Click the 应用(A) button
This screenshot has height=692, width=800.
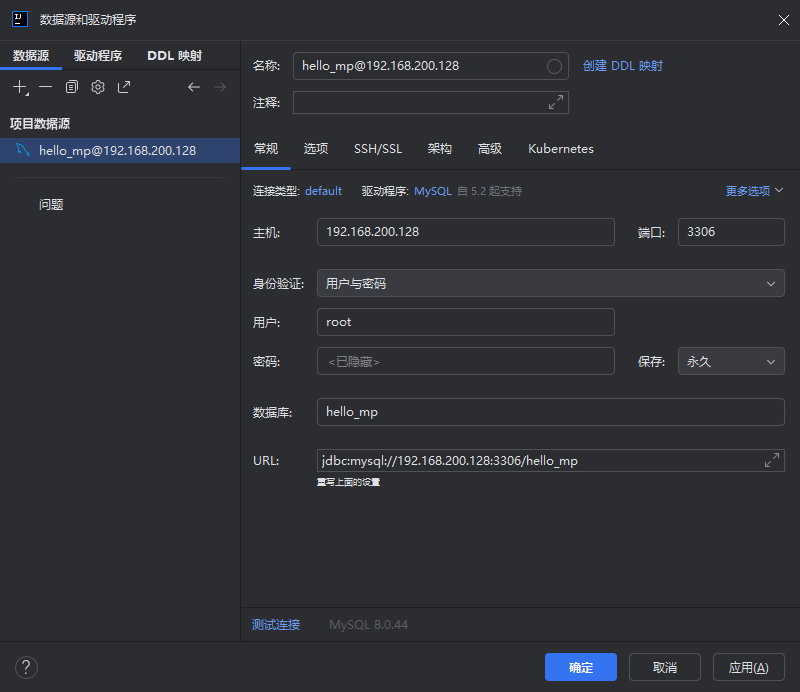click(748, 667)
